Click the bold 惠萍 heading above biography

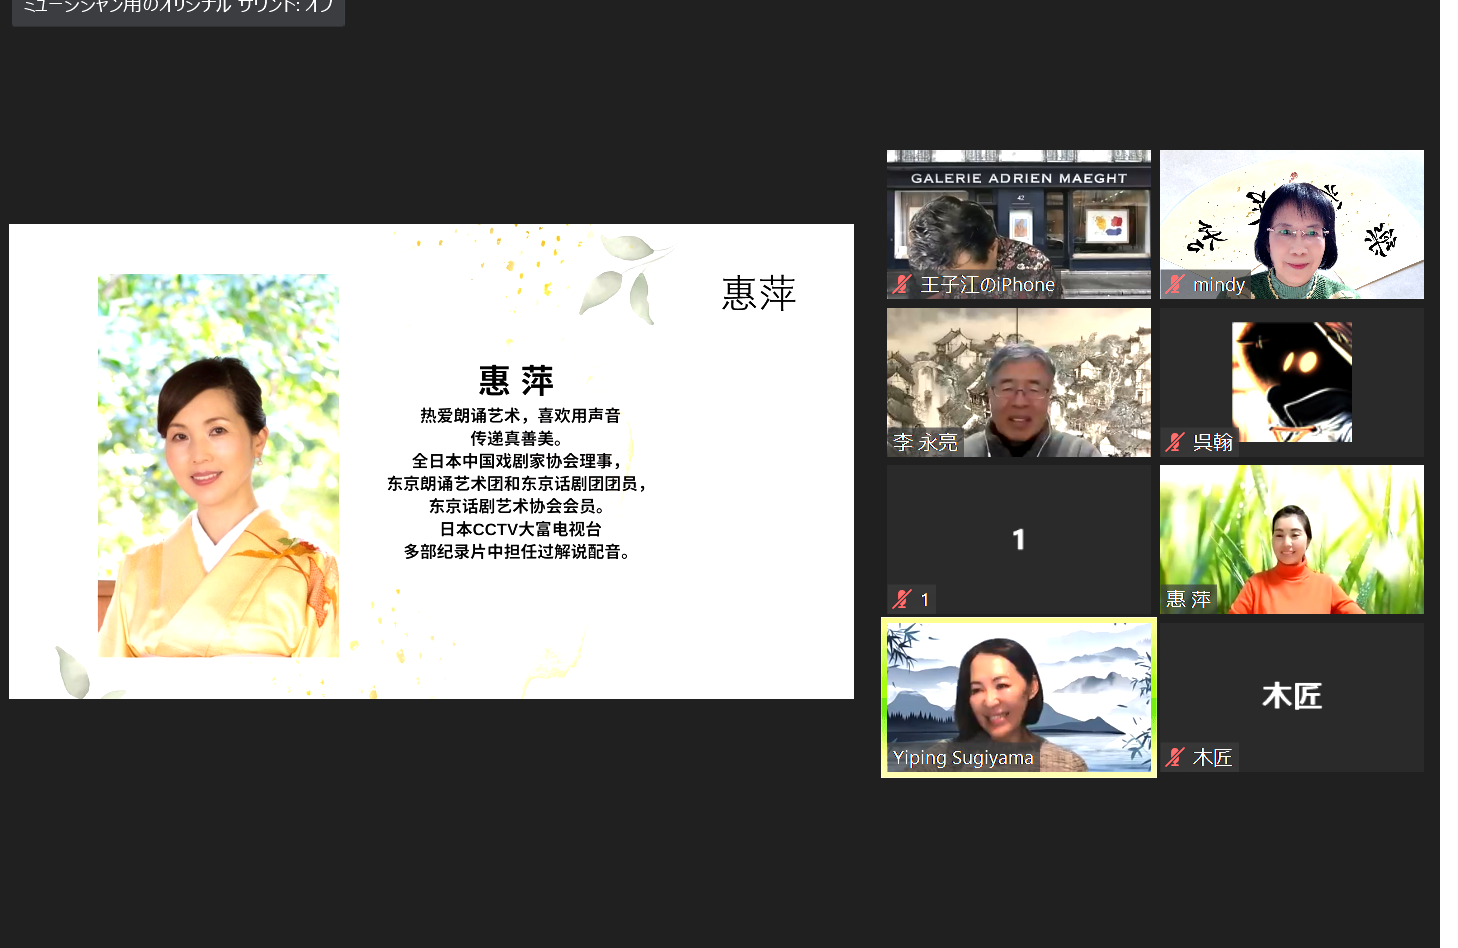click(x=516, y=381)
